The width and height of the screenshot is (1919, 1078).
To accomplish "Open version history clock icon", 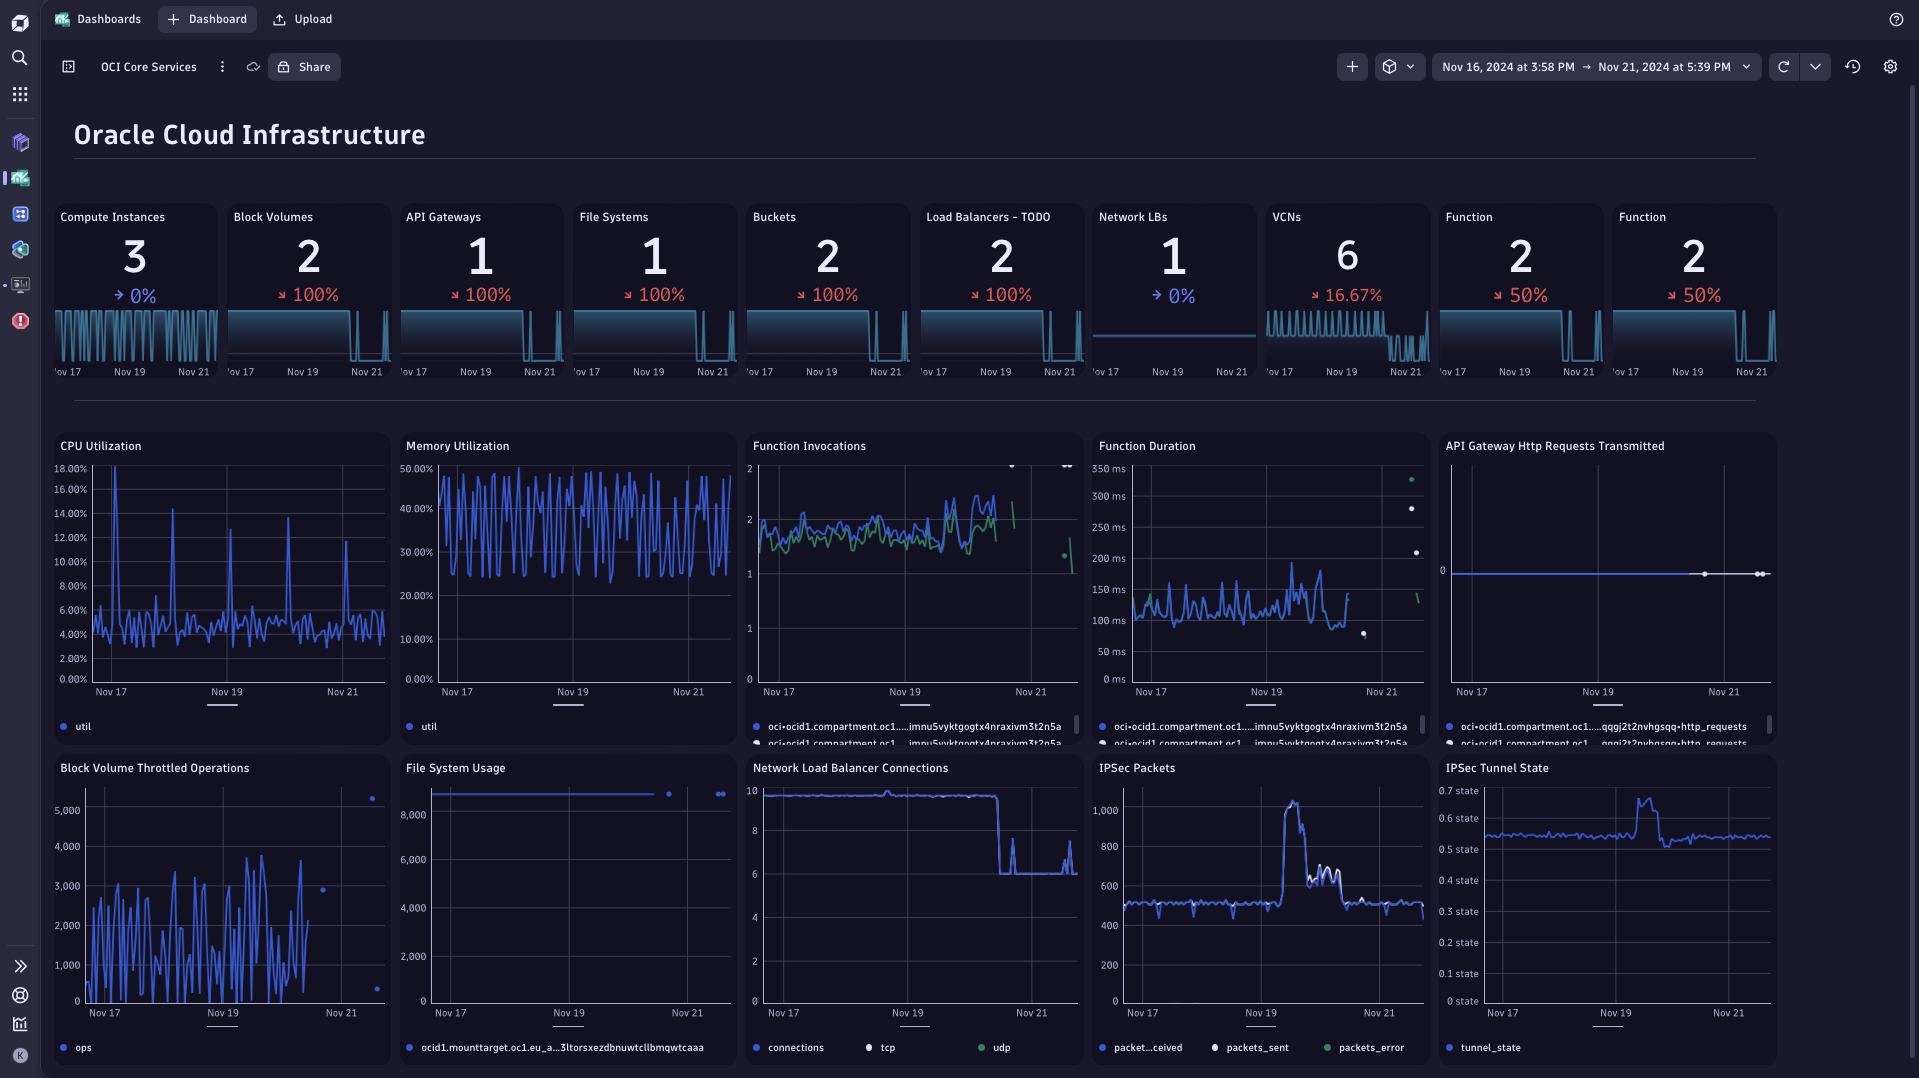I will 1853,67.
